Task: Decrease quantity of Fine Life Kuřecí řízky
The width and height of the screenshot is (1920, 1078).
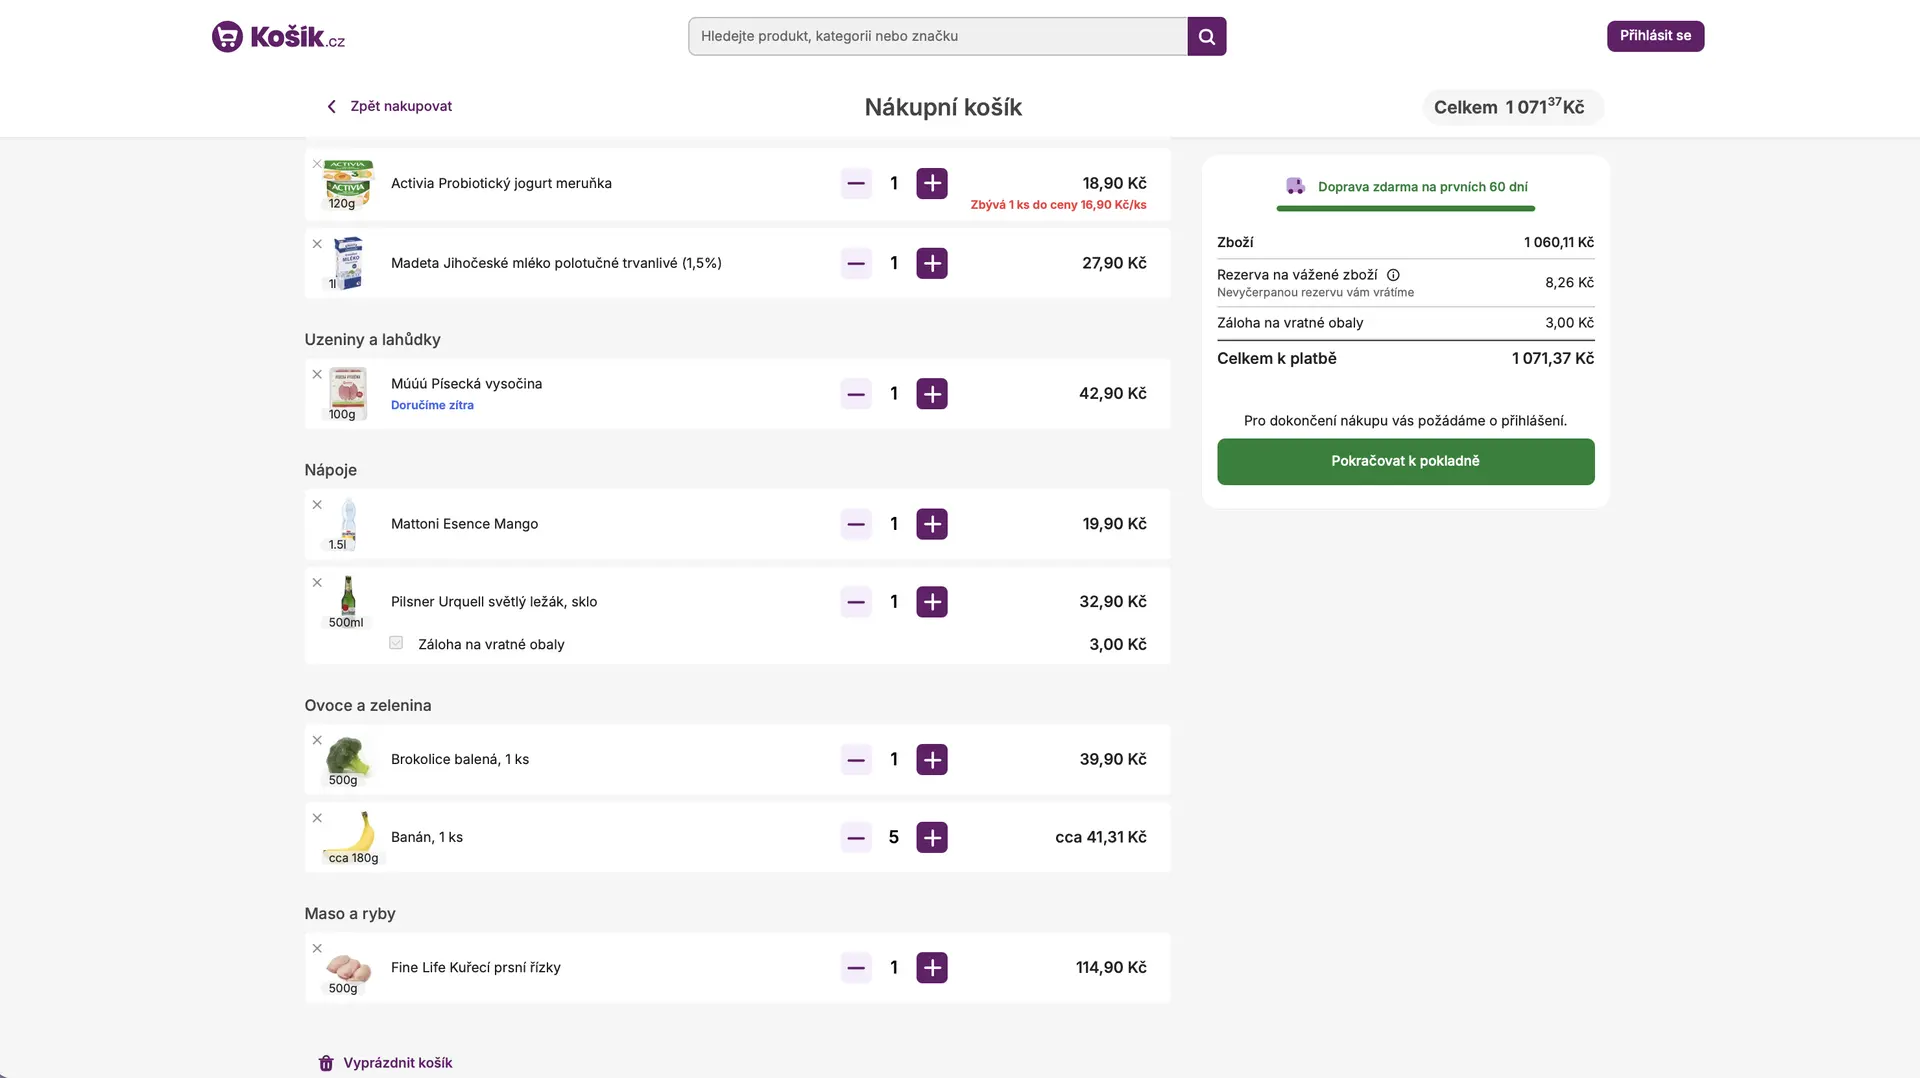Action: tap(856, 968)
